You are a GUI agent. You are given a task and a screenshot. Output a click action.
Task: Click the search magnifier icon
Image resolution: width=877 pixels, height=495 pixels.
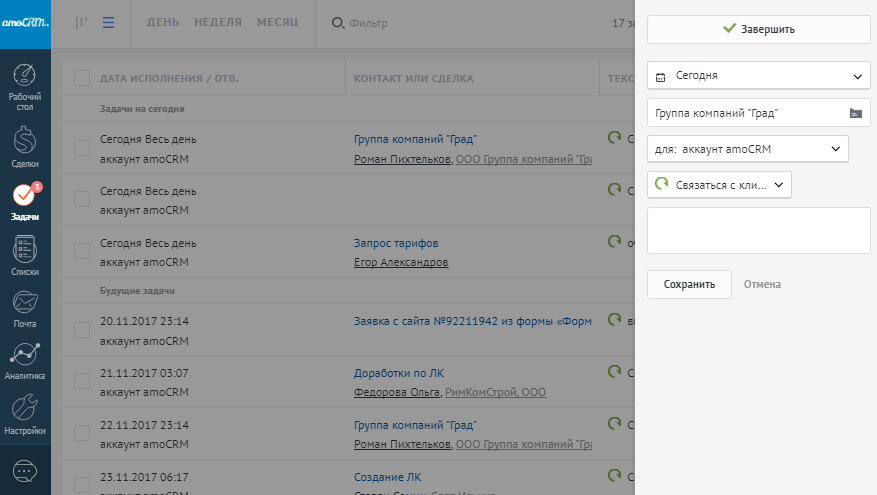pos(338,23)
